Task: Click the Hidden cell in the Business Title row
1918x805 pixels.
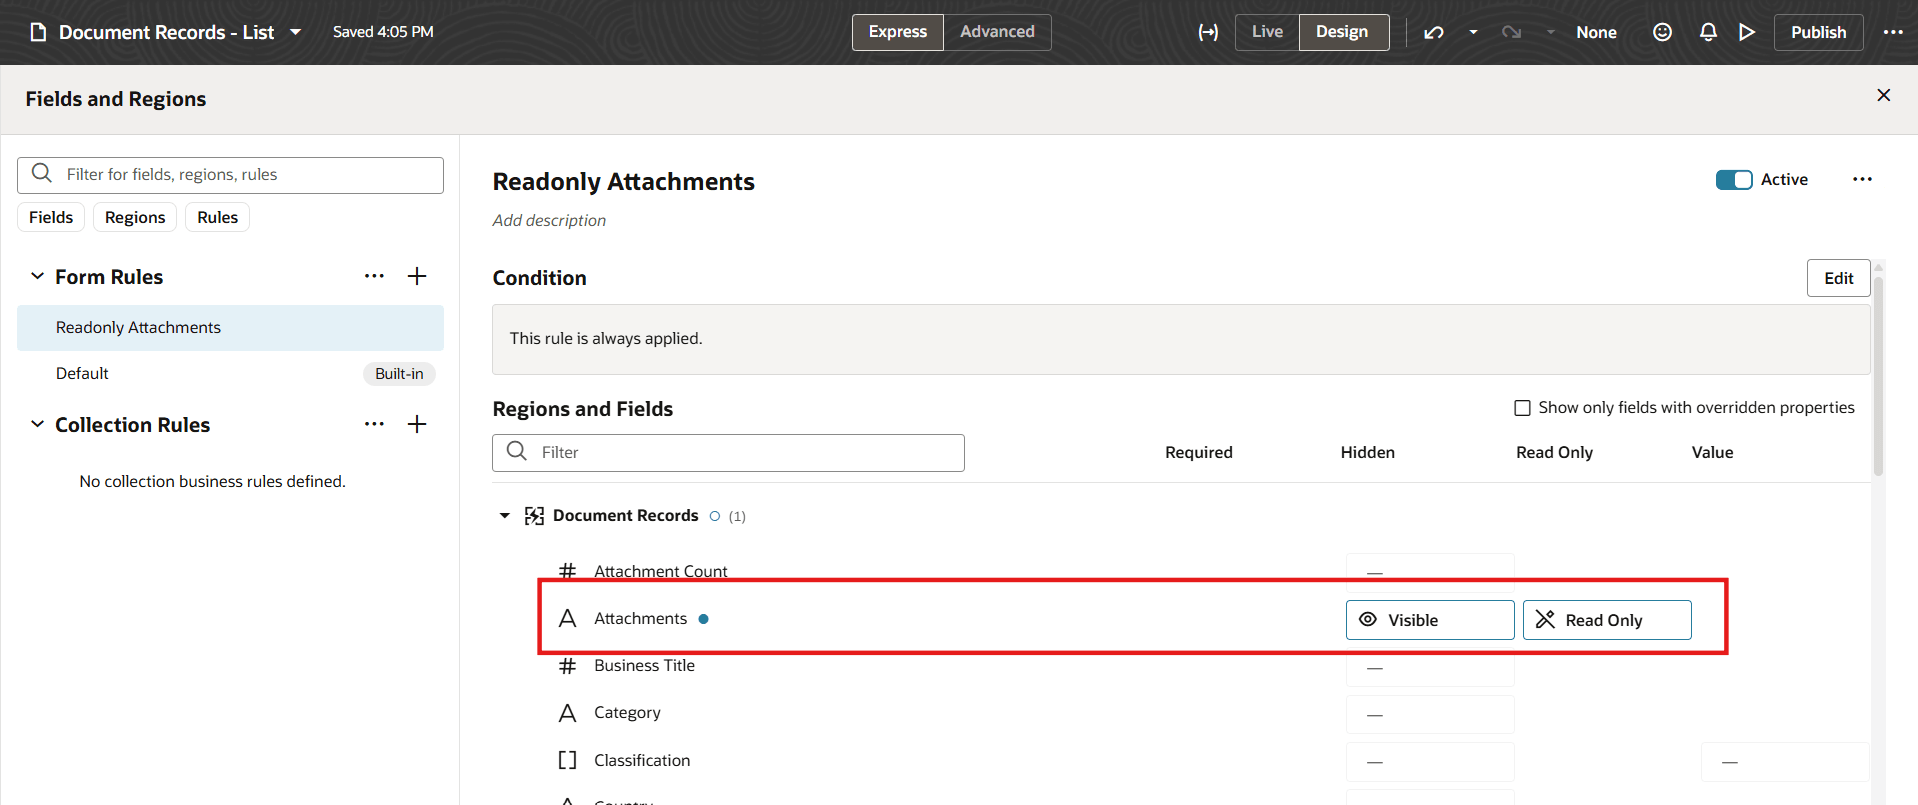Action: point(1430,668)
